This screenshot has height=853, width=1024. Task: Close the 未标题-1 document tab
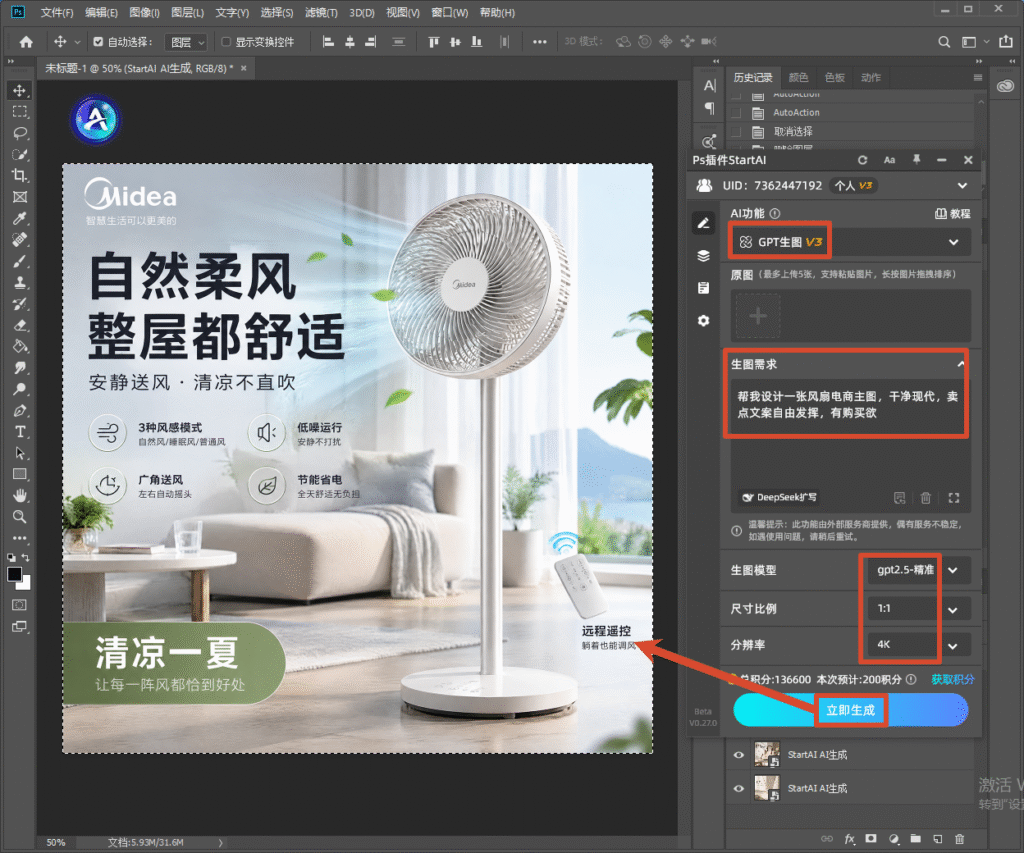point(244,68)
